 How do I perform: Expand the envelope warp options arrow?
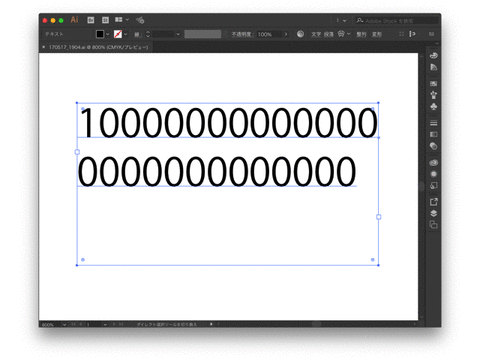pyautogui.click(x=349, y=34)
